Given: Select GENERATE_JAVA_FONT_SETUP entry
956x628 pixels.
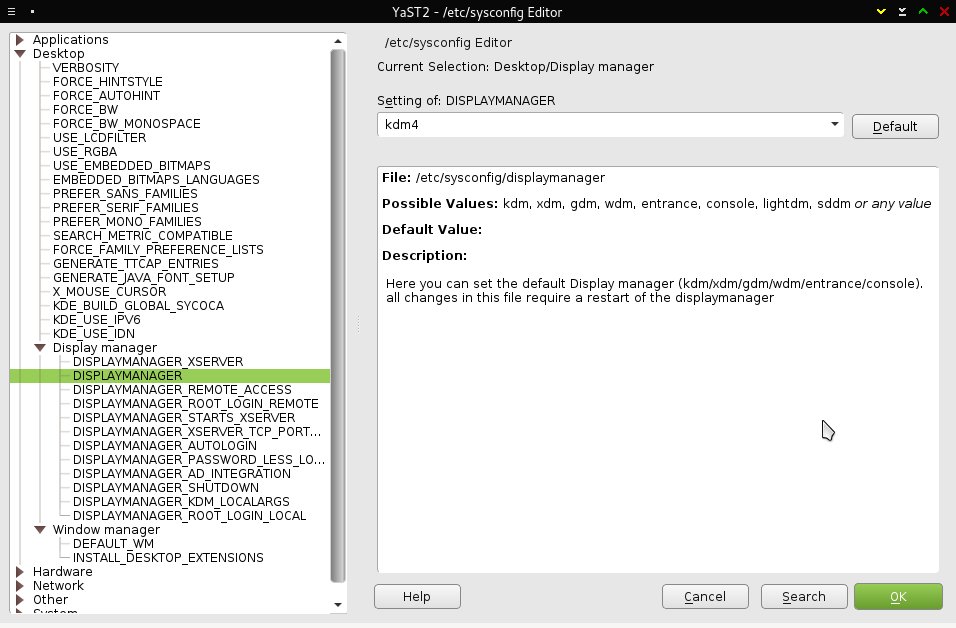Looking at the screenshot, I should pos(143,278).
